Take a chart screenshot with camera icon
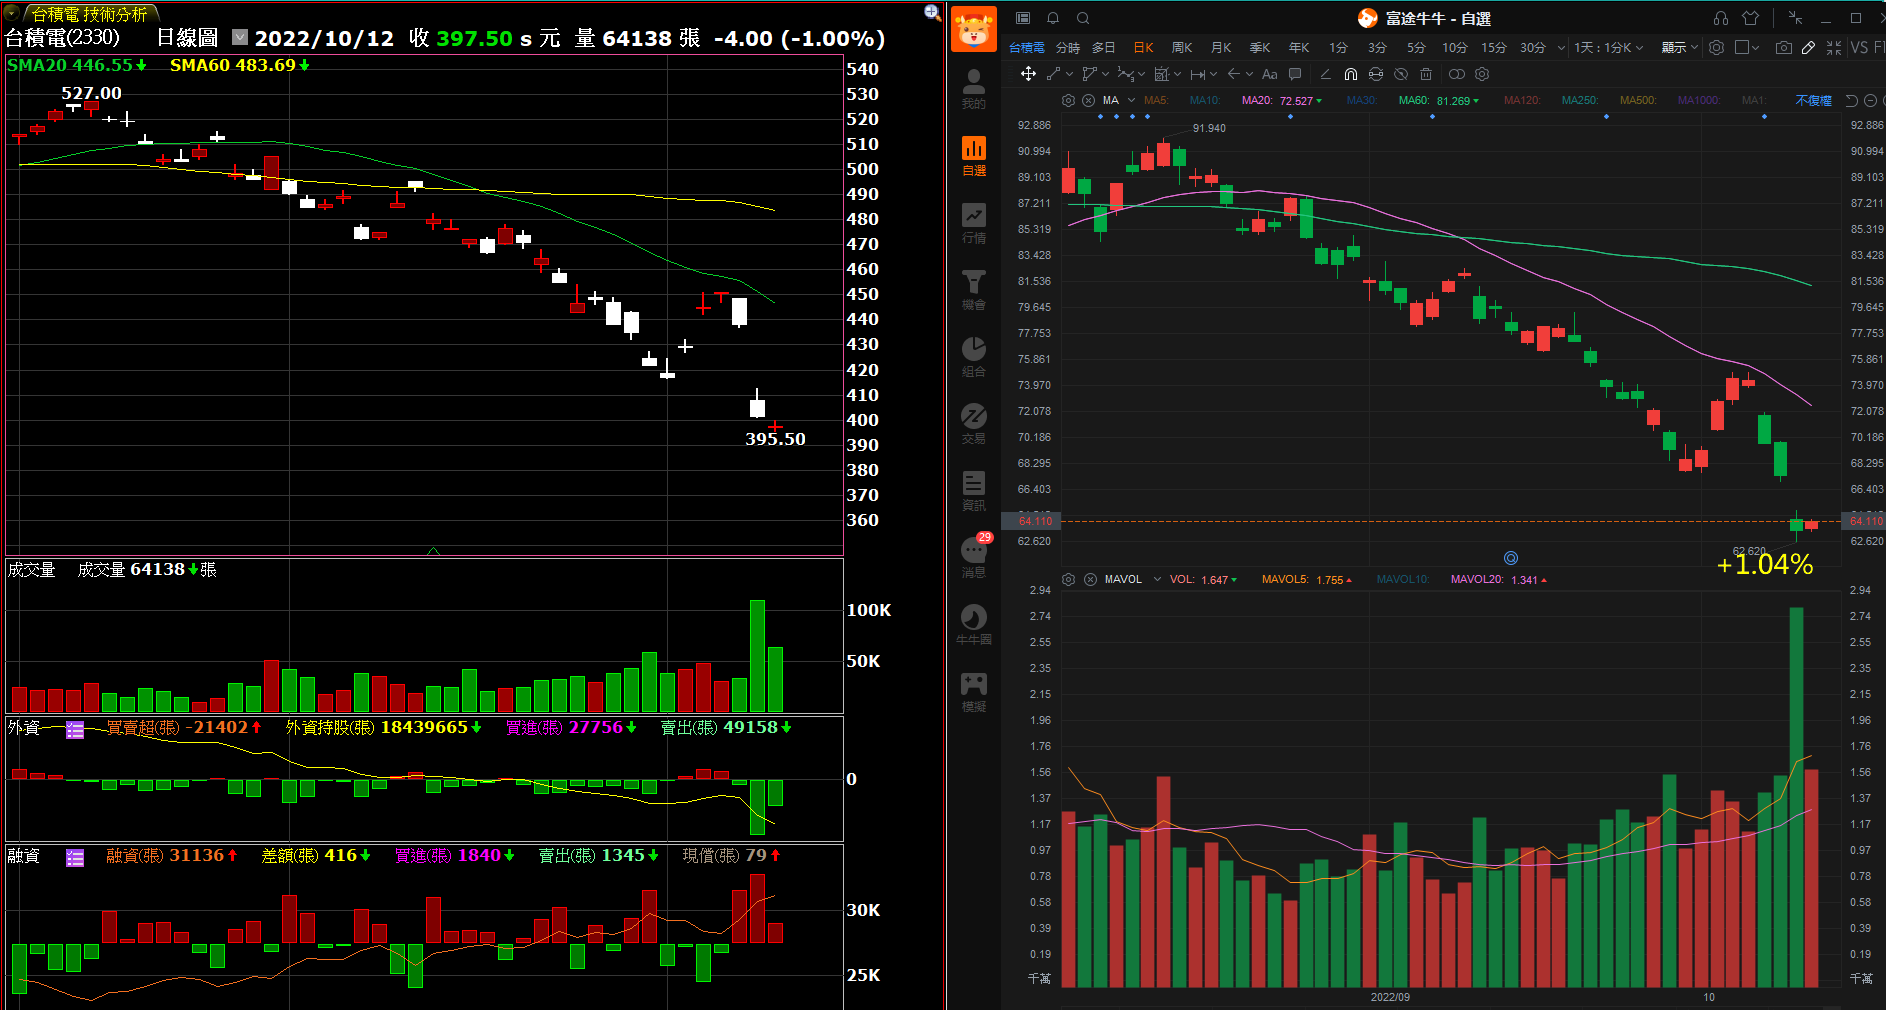1886x1010 pixels. [1784, 47]
